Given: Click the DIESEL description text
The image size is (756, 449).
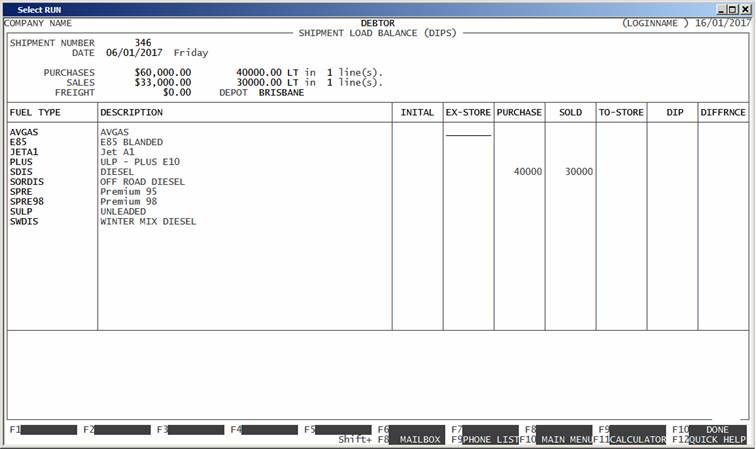Looking at the screenshot, I should (x=117, y=172).
